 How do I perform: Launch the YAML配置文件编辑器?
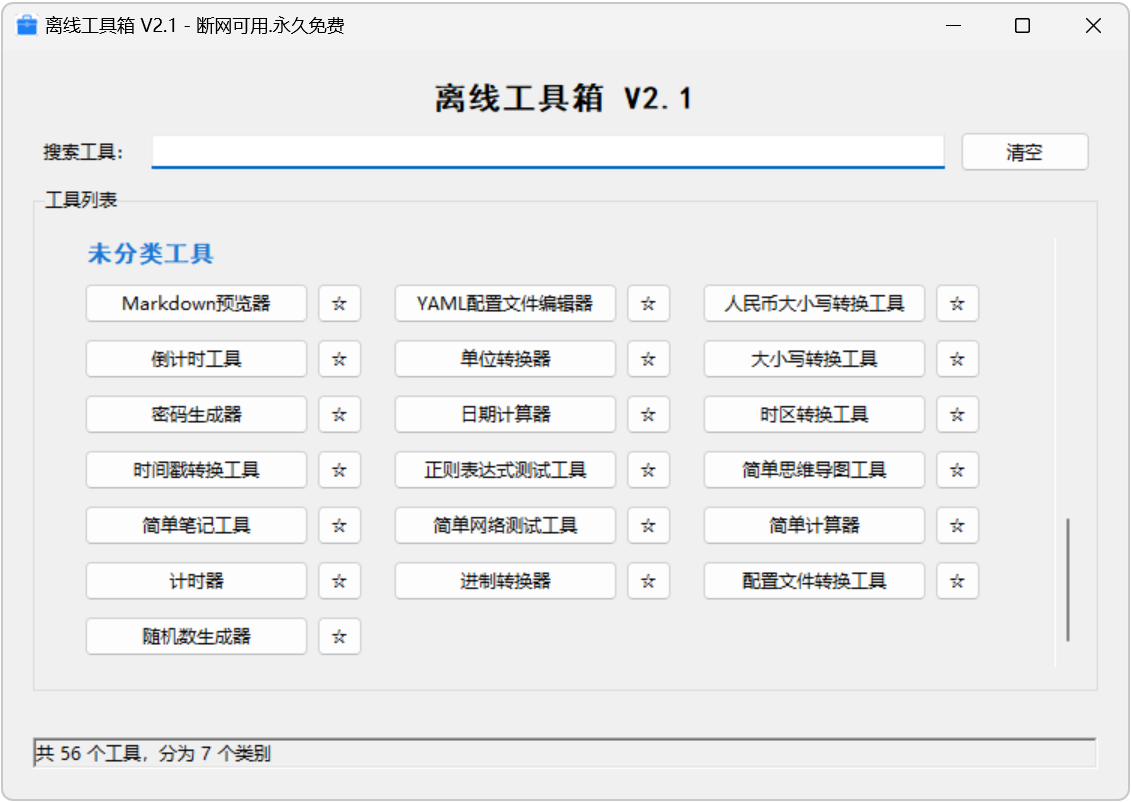(x=505, y=304)
